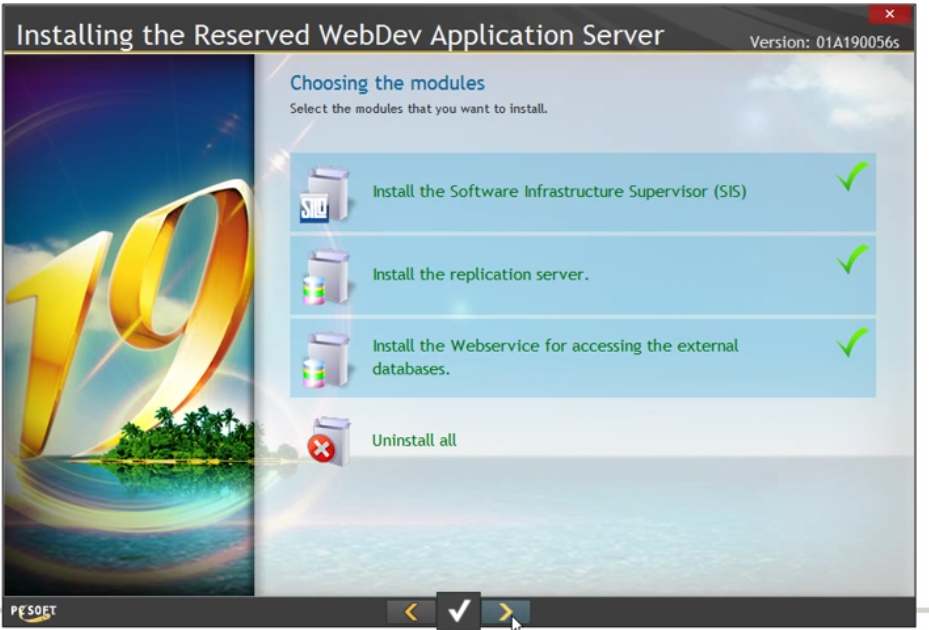The width and height of the screenshot is (929, 630).
Task: Close the installer window
Action: 889,14
